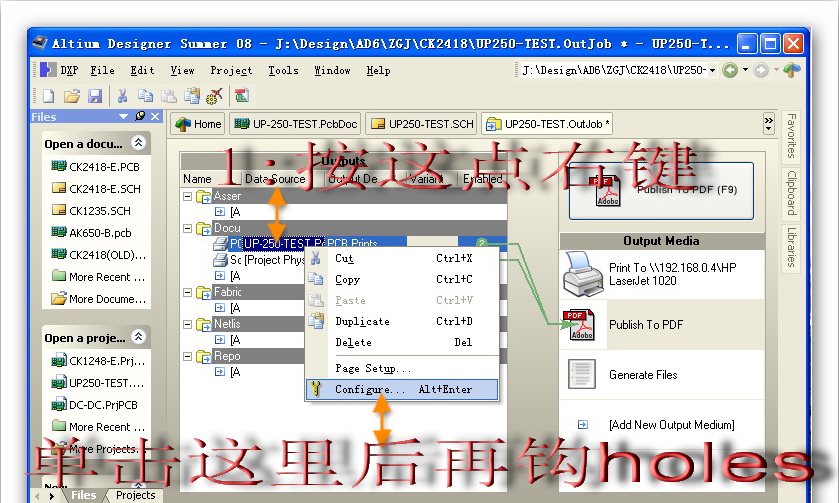Choose Configure... from context menu
The image size is (839, 503).
(x=402, y=389)
